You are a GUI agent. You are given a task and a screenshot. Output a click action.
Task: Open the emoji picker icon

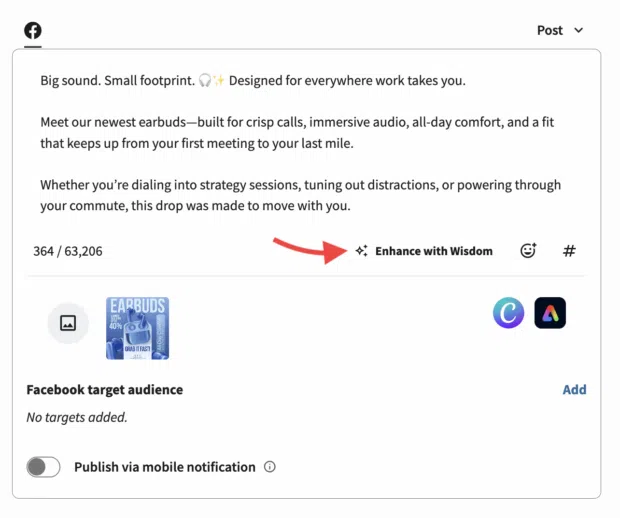[528, 250]
